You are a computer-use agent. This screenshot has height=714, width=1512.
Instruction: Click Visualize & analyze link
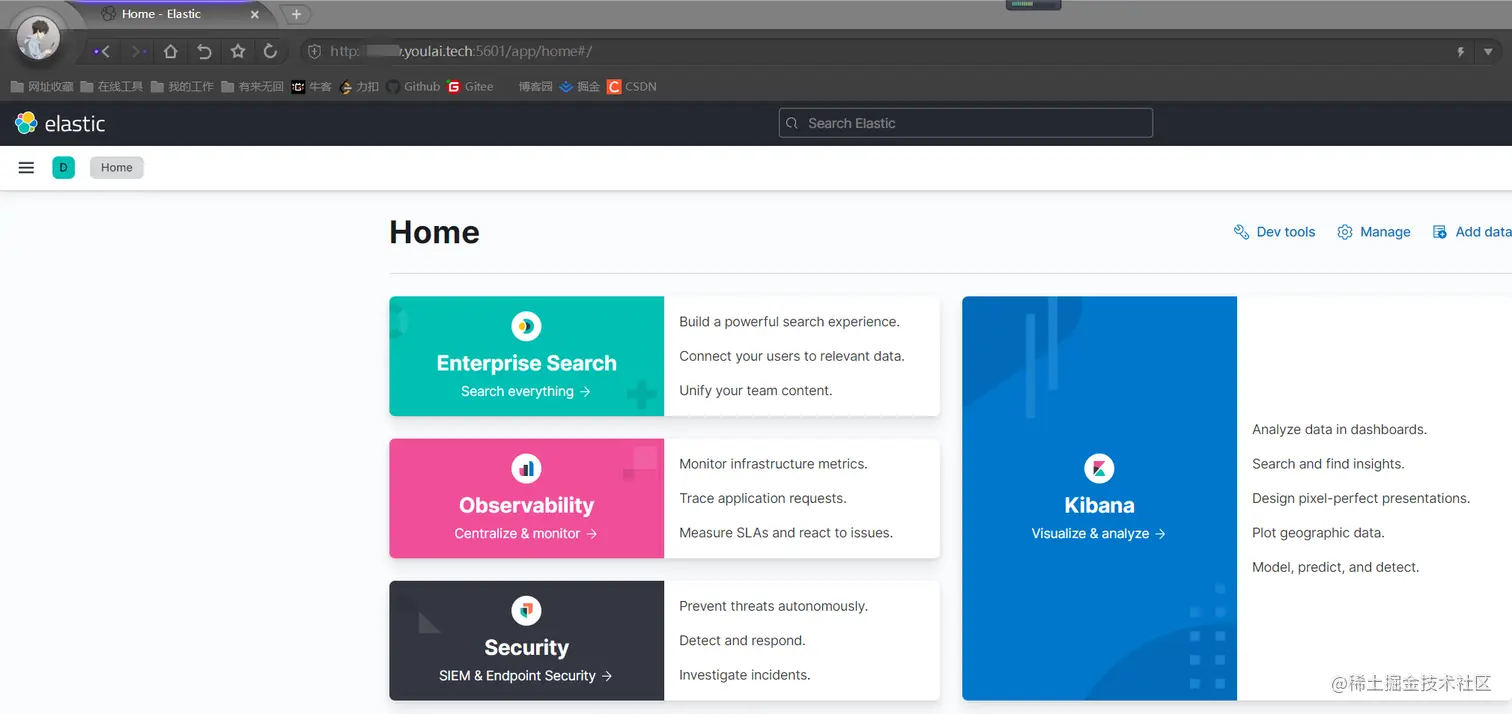[x=1099, y=533]
